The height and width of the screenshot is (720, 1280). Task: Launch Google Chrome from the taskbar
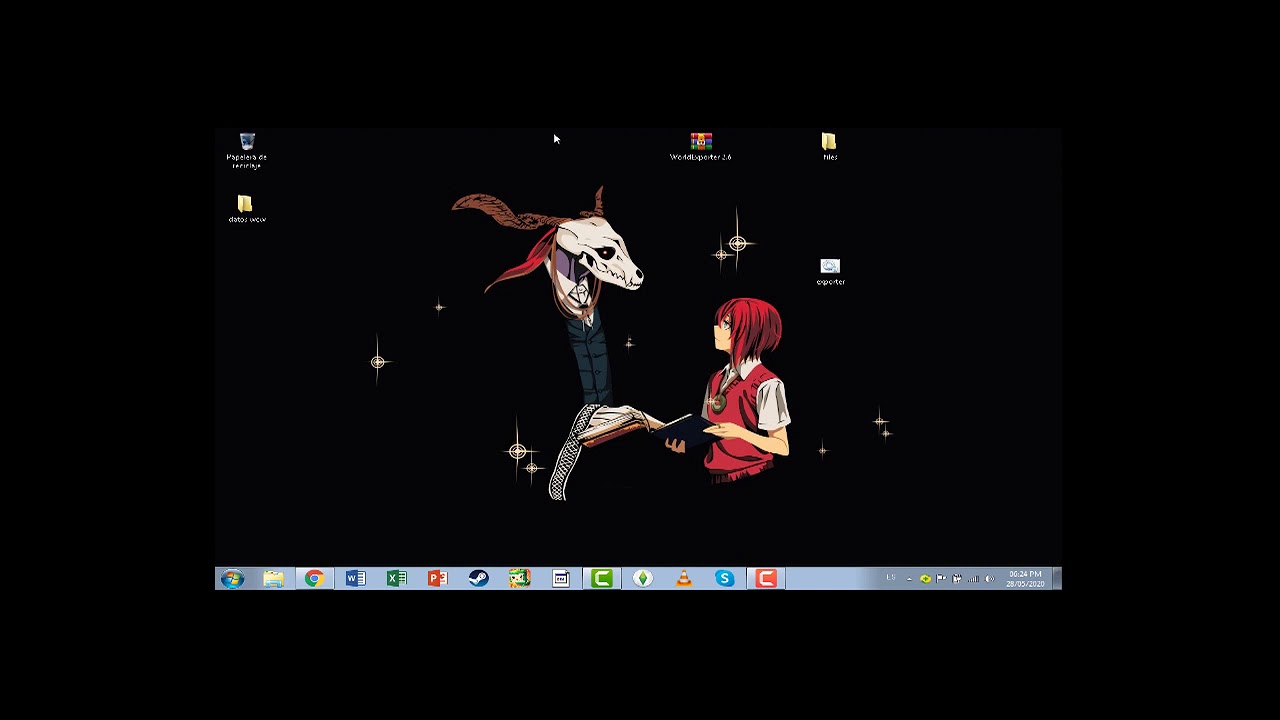[314, 579]
